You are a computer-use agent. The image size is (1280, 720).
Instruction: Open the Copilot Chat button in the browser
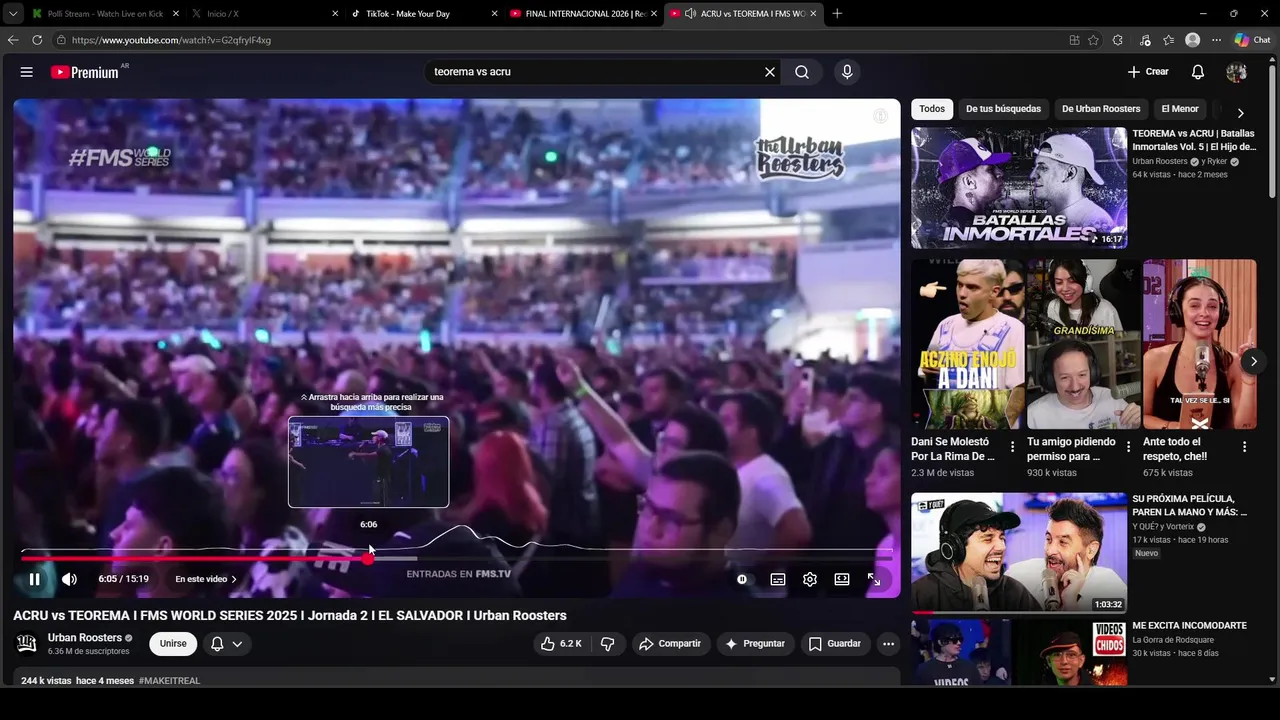(1253, 40)
